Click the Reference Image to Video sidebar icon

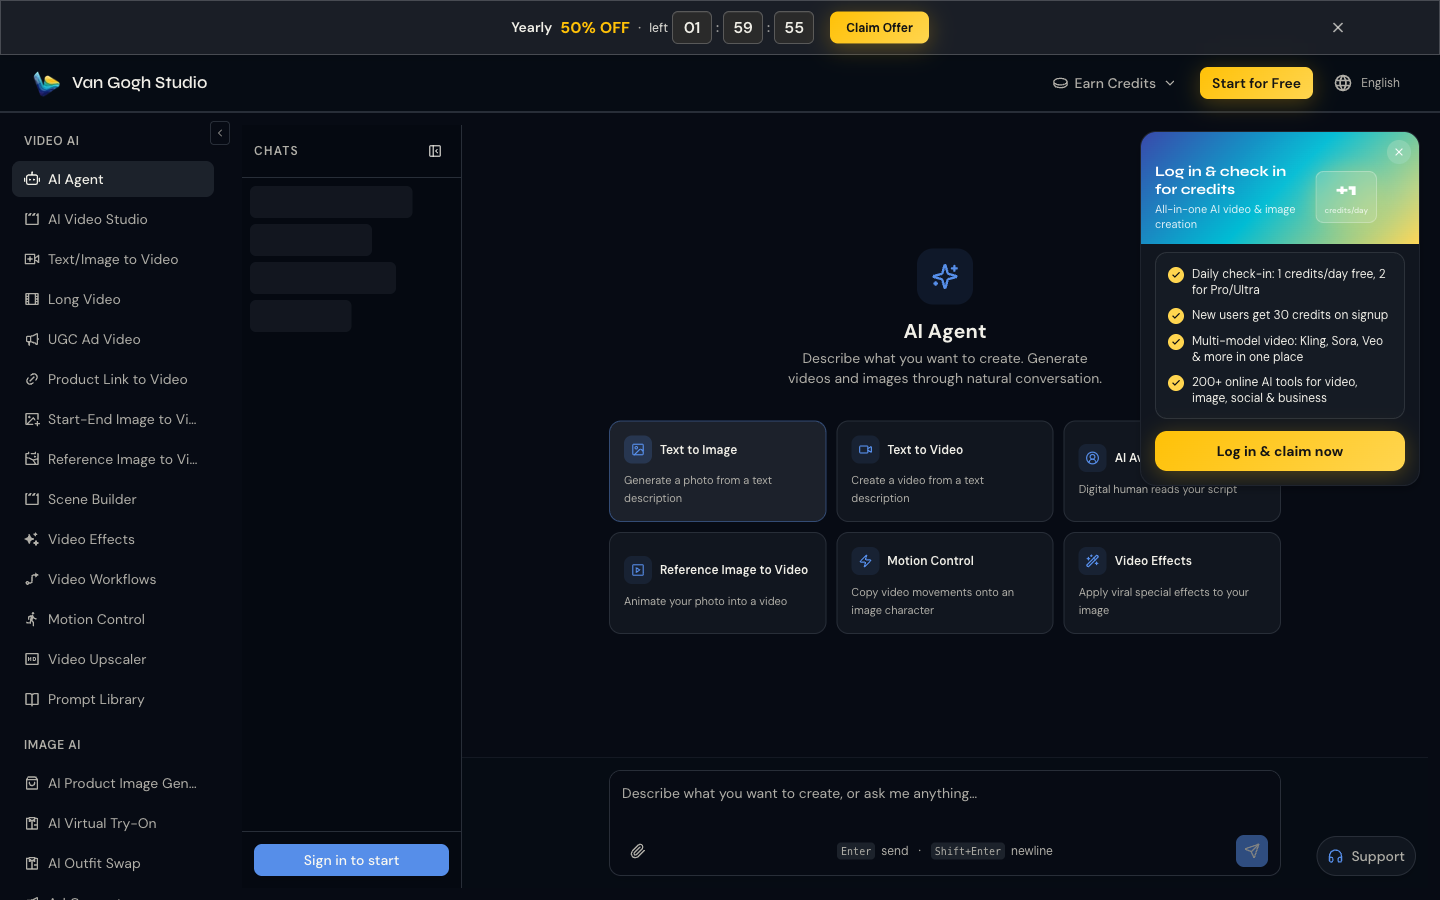(x=32, y=459)
